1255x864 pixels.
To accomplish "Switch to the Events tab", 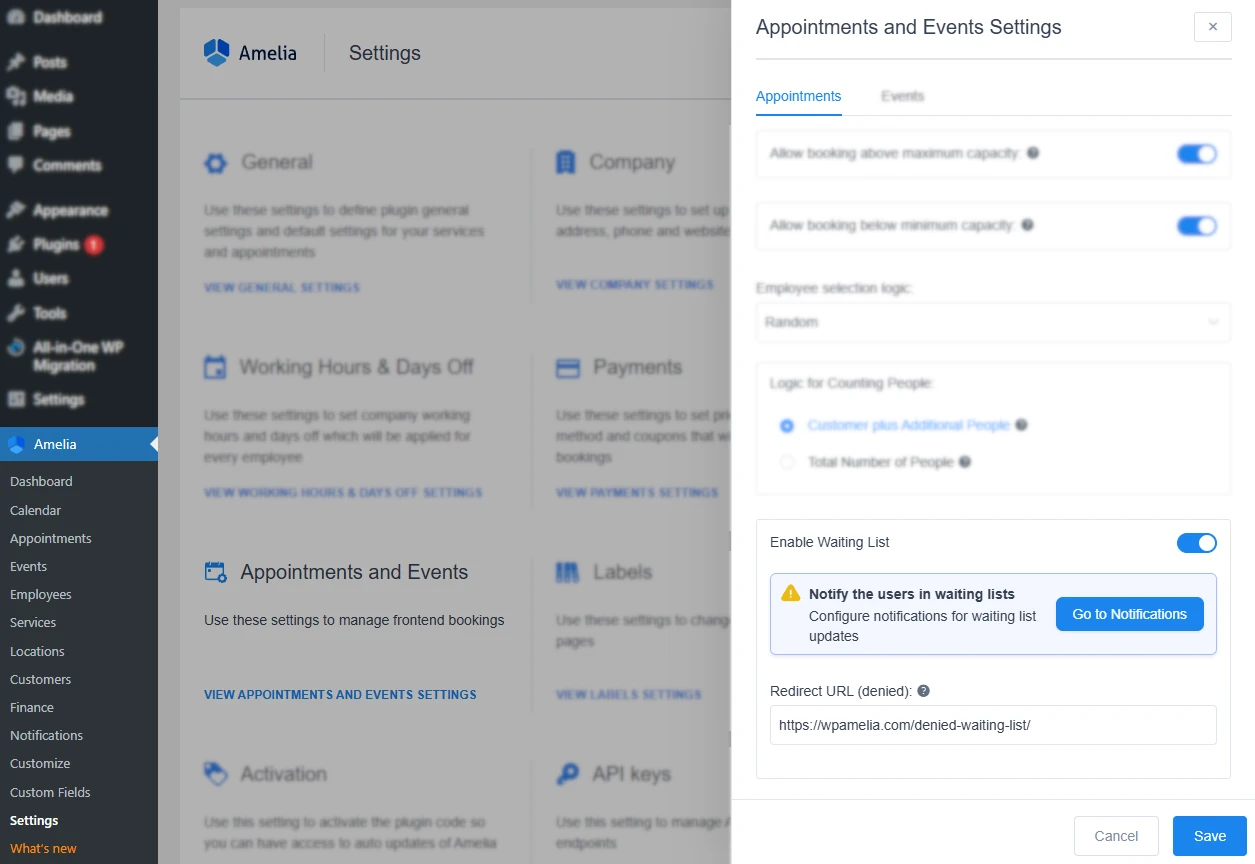I will 902,96.
